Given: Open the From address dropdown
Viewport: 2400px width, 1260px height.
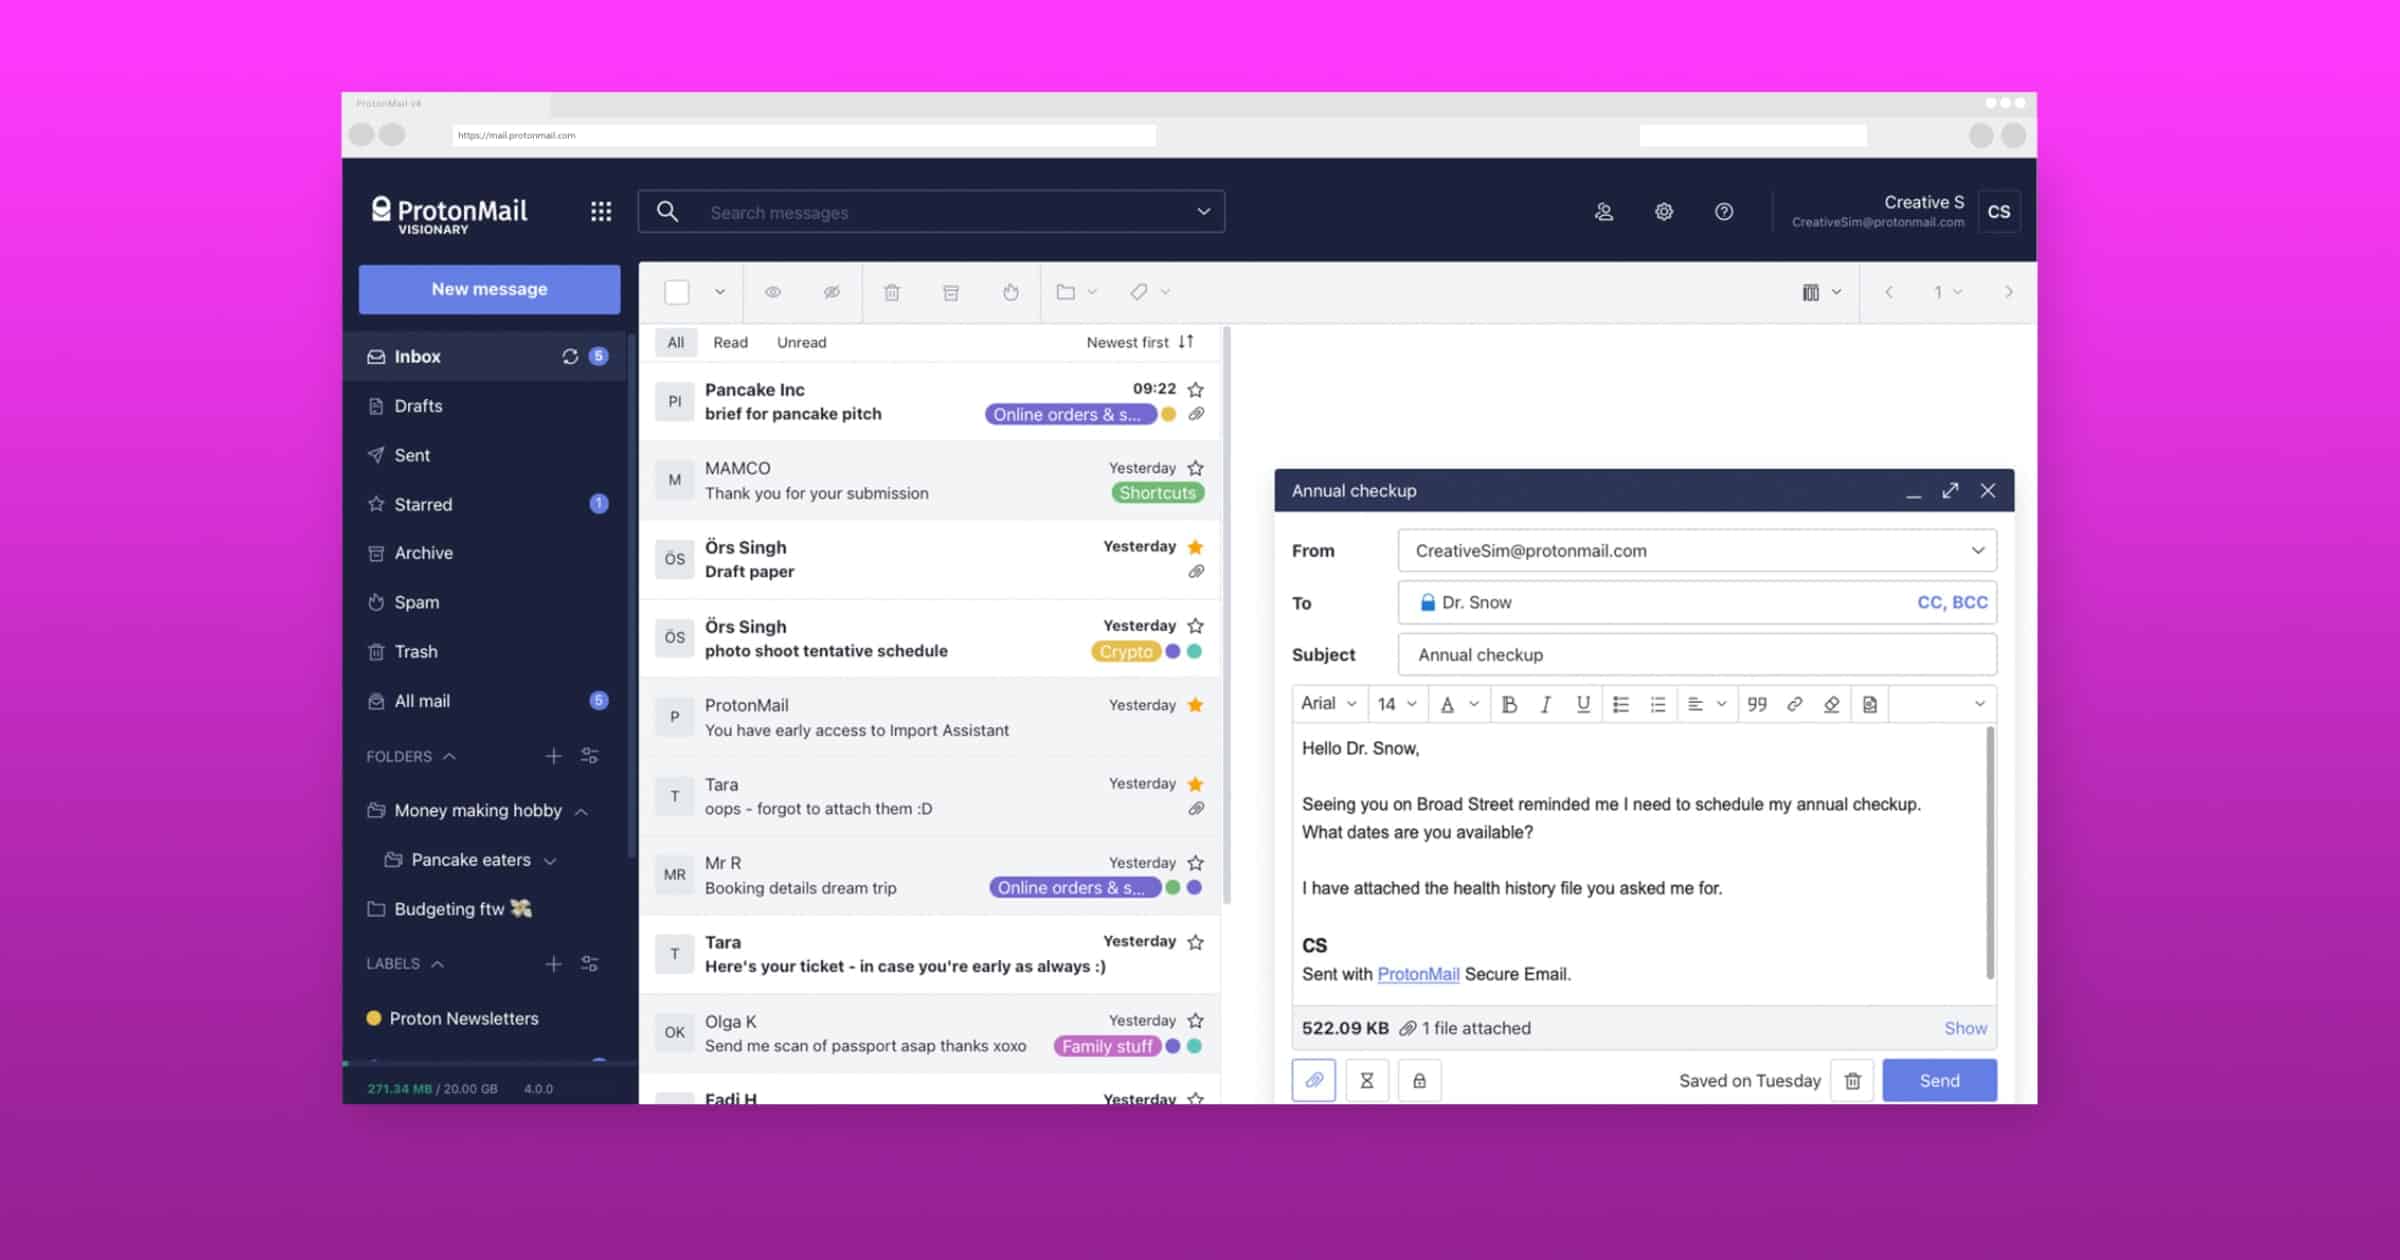Looking at the screenshot, I should [1977, 550].
